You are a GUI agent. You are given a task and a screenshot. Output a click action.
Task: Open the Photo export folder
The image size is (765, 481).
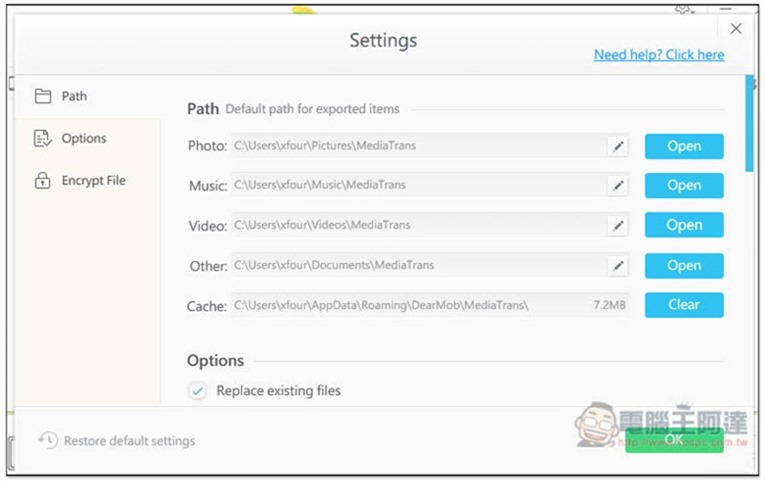[x=684, y=146]
